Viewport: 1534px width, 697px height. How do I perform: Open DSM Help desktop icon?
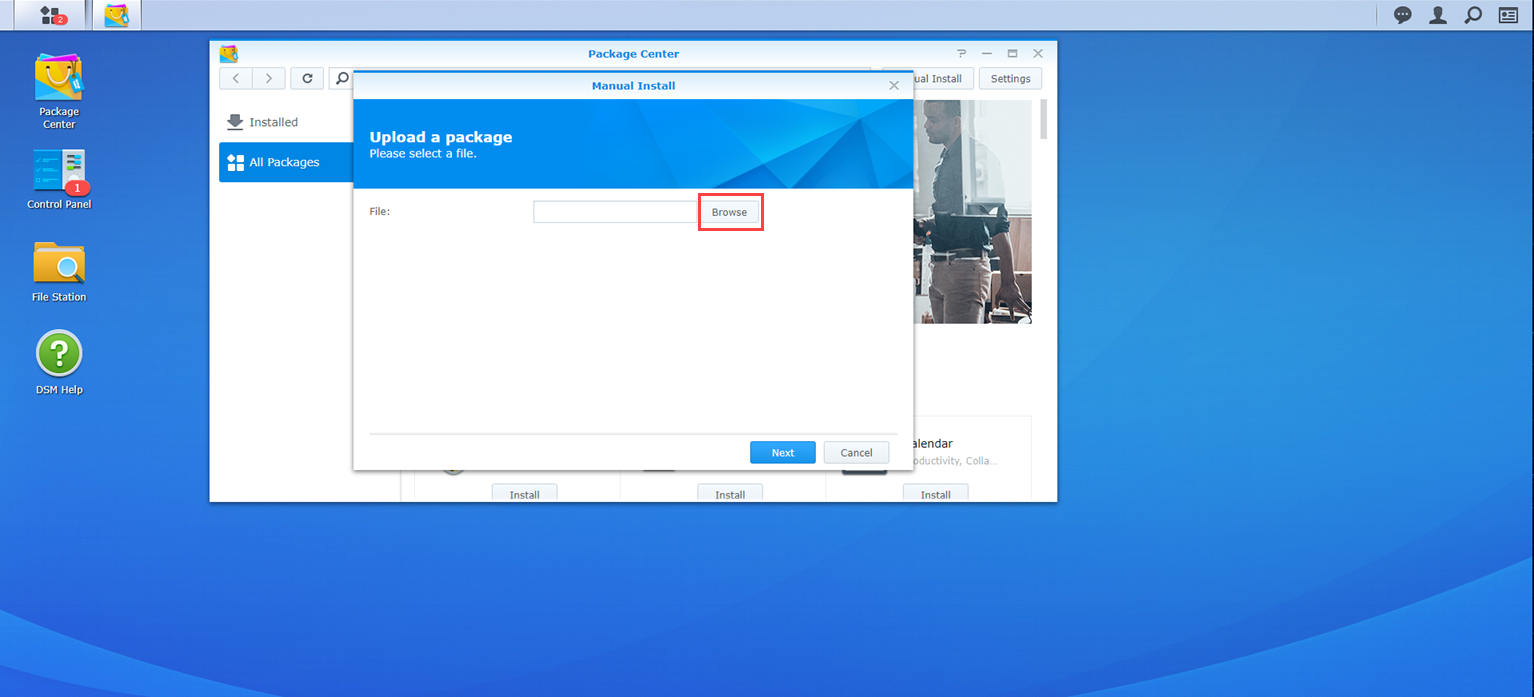coord(59,361)
